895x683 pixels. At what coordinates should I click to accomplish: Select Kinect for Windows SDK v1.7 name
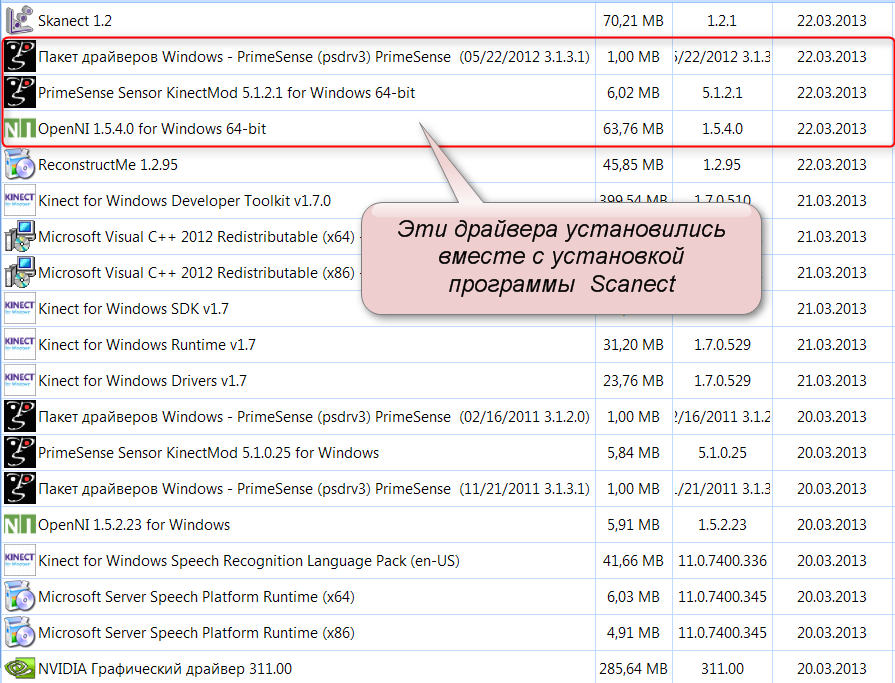click(134, 308)
